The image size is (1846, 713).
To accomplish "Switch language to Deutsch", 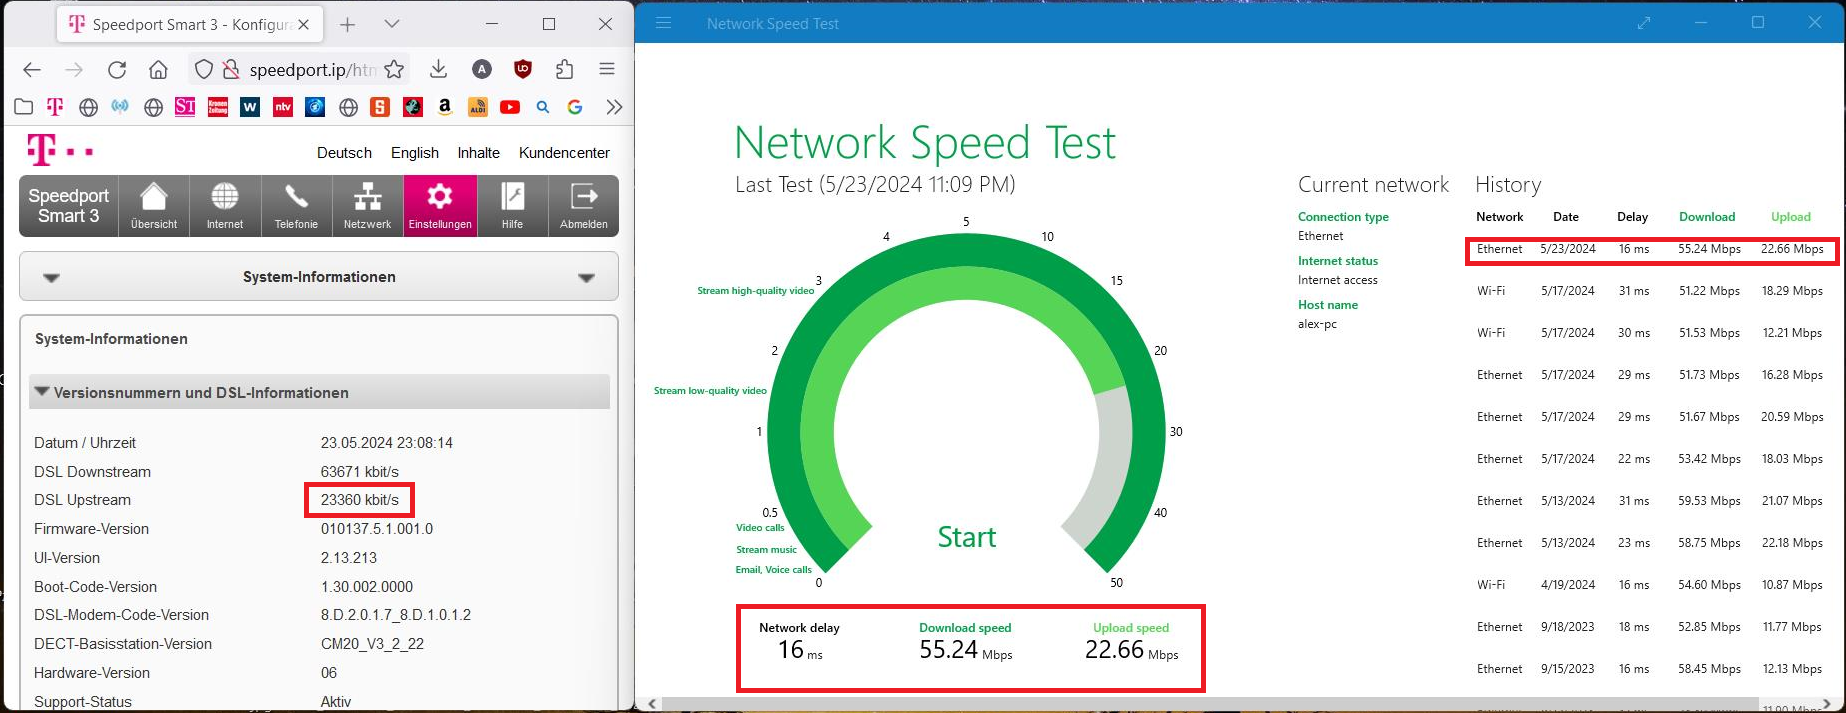I will coord(344,153).
